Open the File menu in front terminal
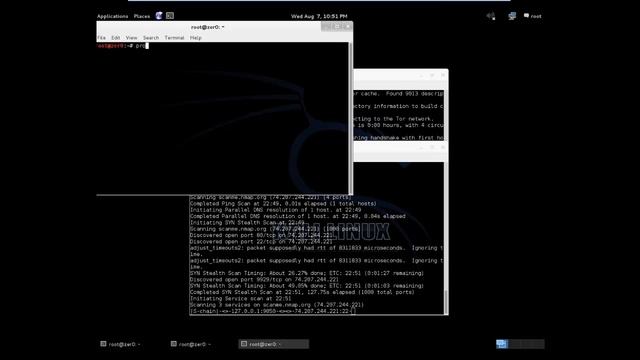The height and width of the screenshot is (360, 640). [x=101, y=38]
